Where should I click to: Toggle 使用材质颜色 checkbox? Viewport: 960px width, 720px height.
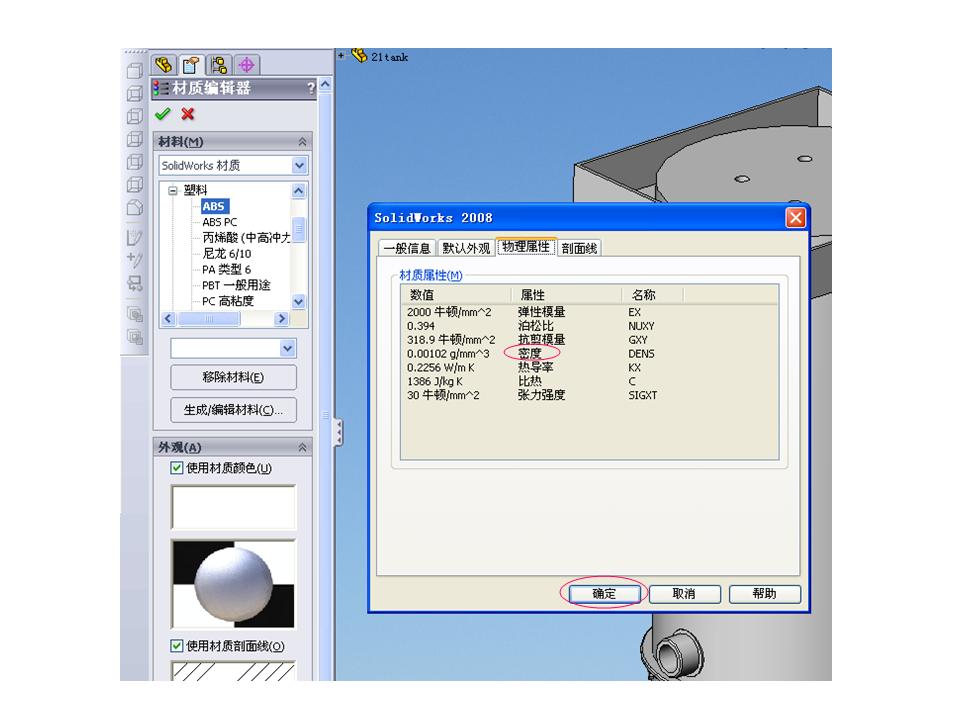click(x=176, y=468)
